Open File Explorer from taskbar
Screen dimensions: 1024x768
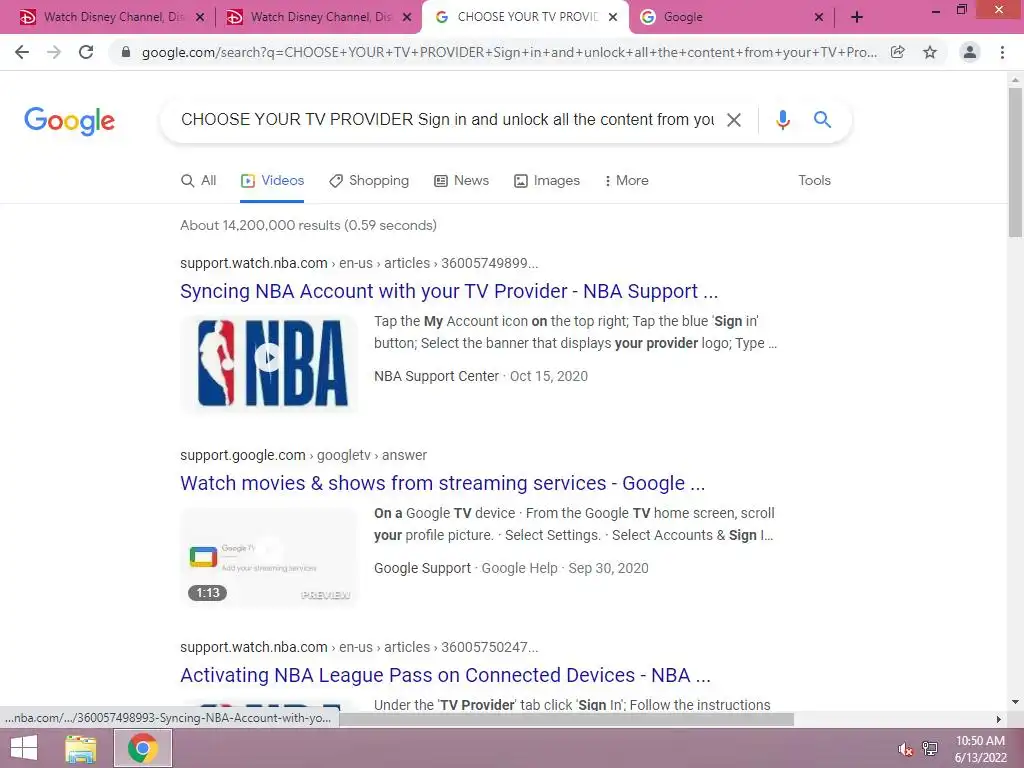tap(80, 748)
